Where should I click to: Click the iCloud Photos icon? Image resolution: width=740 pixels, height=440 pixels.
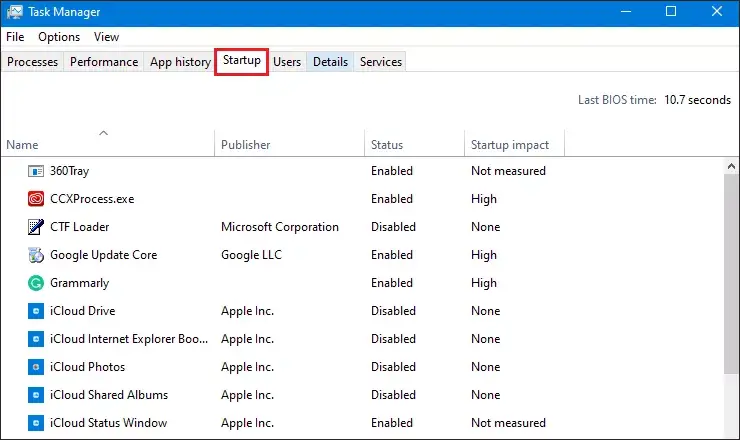coord(36,367)
